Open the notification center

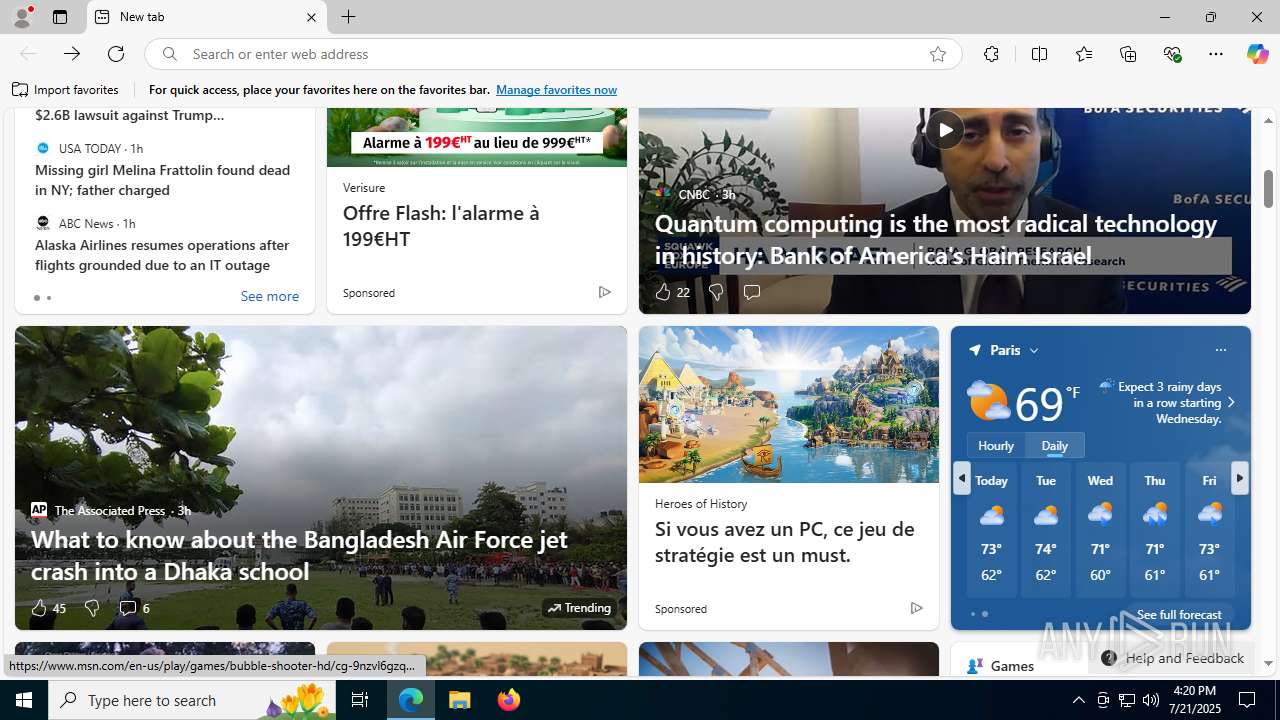[x=1247, y=700]
